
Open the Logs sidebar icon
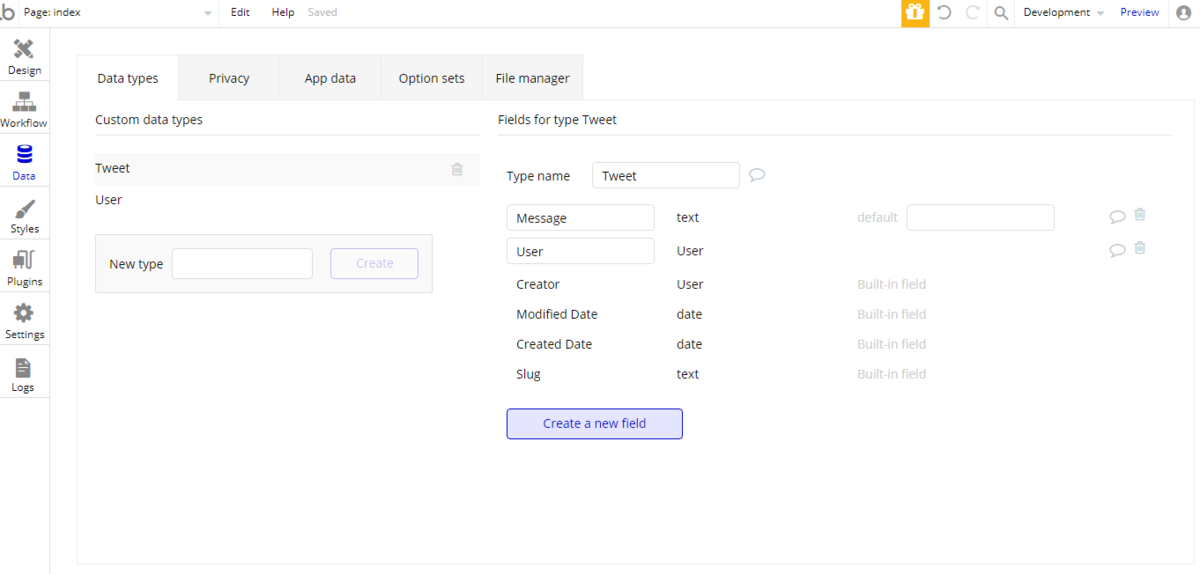[x=24, y=367]
